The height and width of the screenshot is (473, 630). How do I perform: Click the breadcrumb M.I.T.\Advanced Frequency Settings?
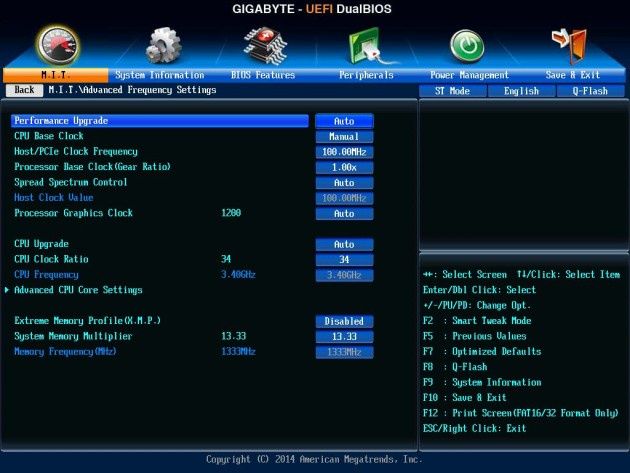pyautogui.click(x=132, y=90)
